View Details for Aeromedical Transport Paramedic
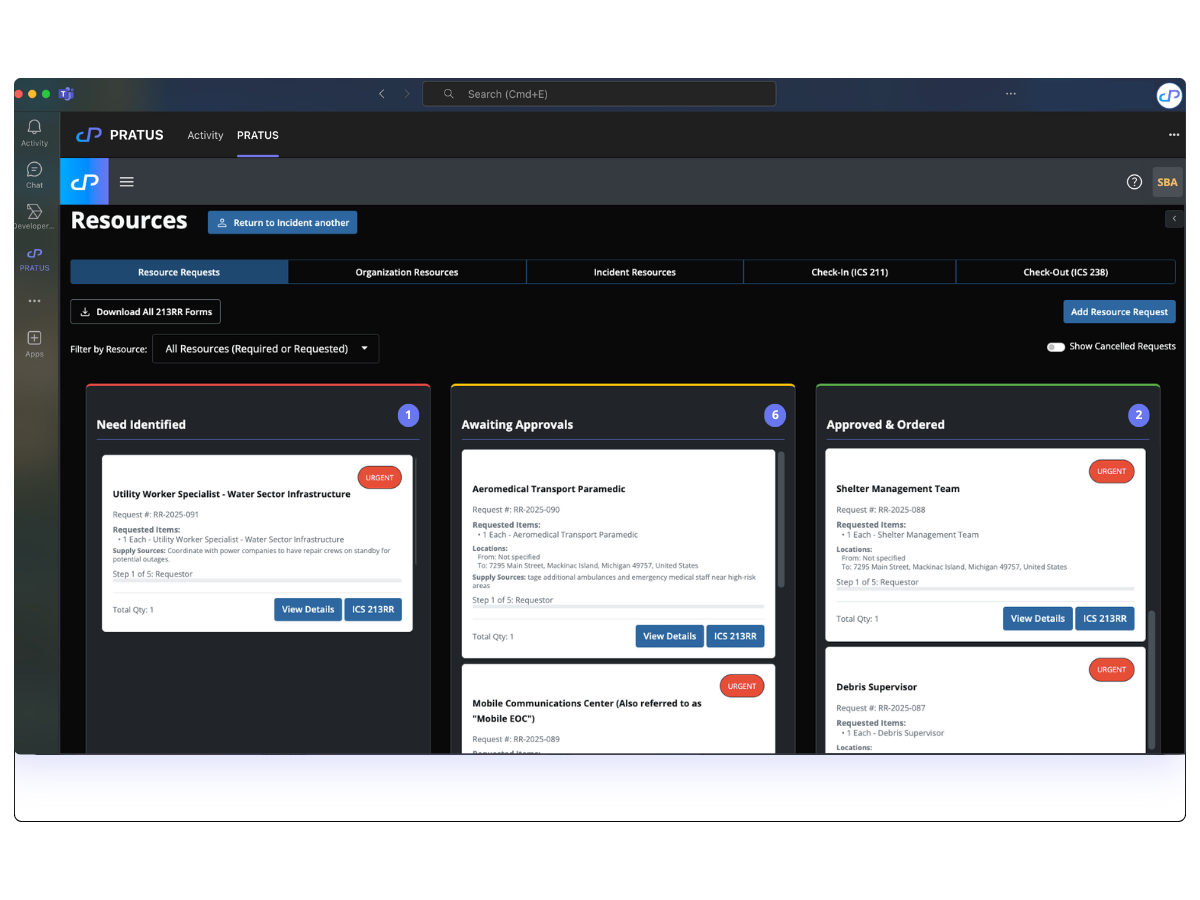 pos(669,635)
